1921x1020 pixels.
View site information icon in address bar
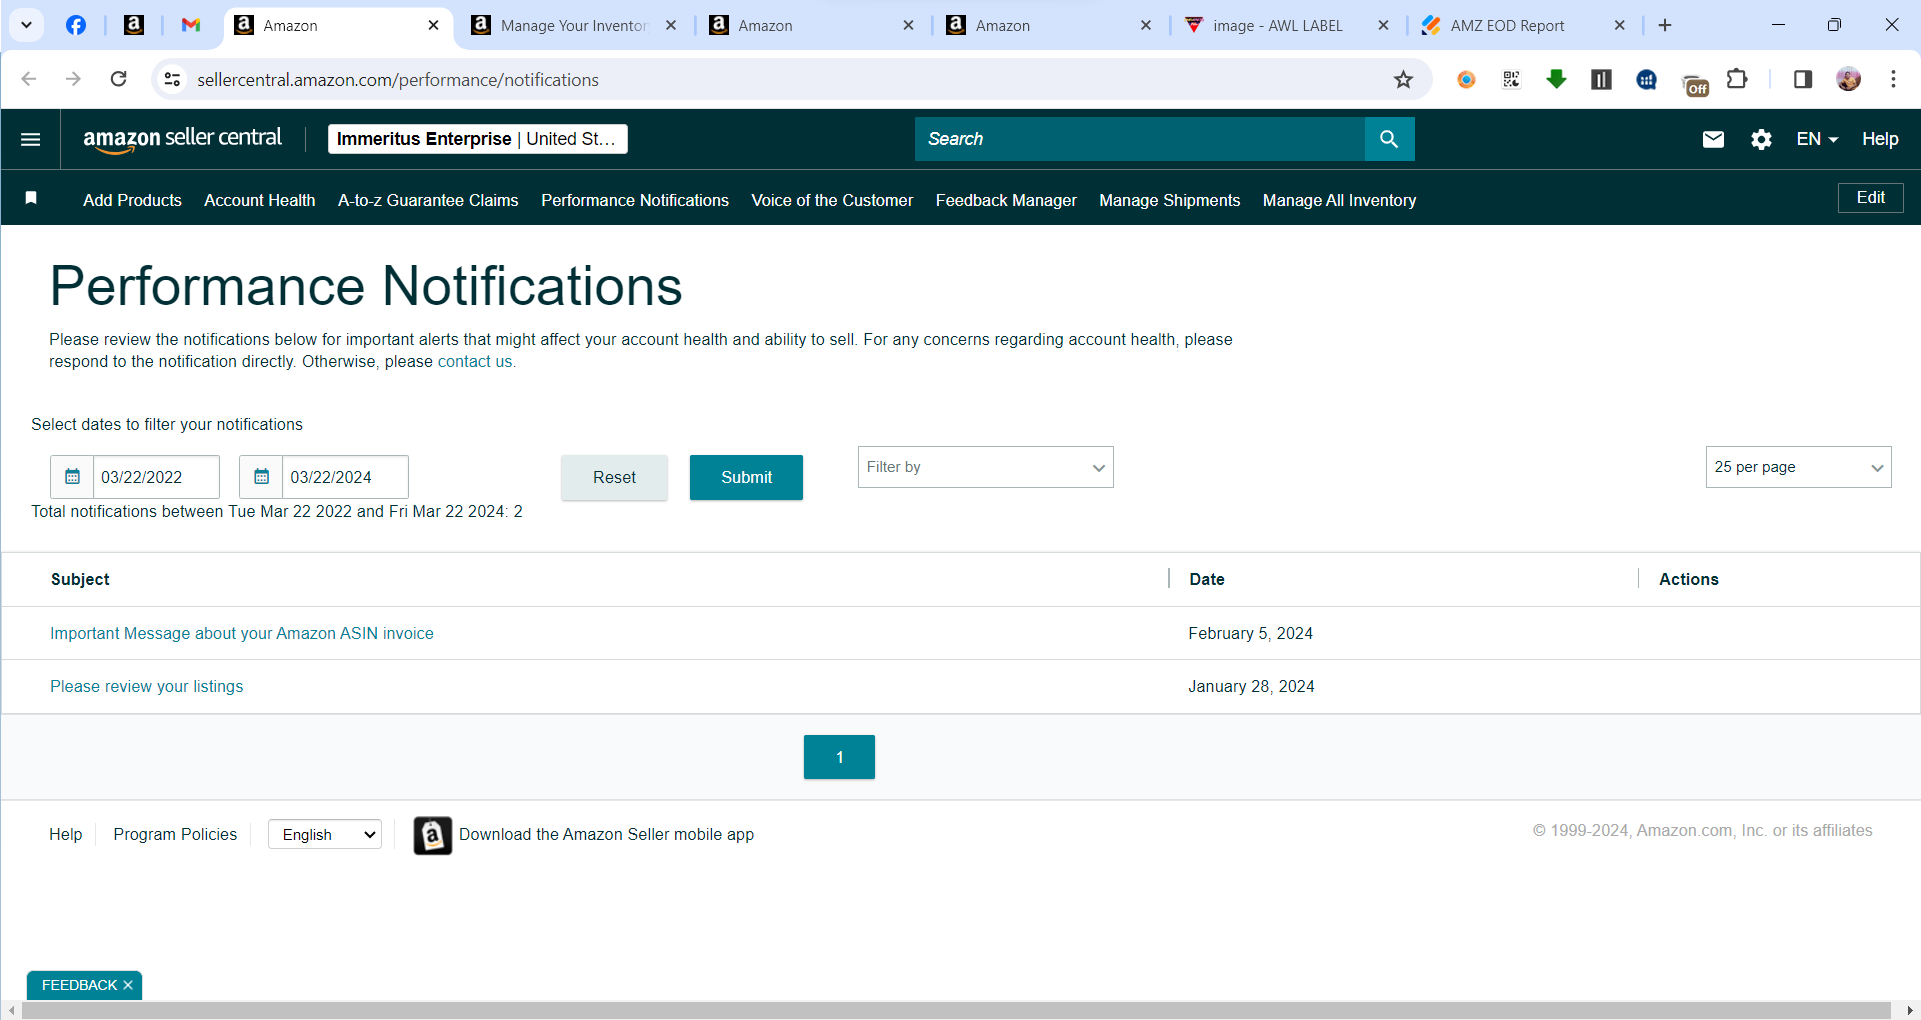[x=173, y=79]
